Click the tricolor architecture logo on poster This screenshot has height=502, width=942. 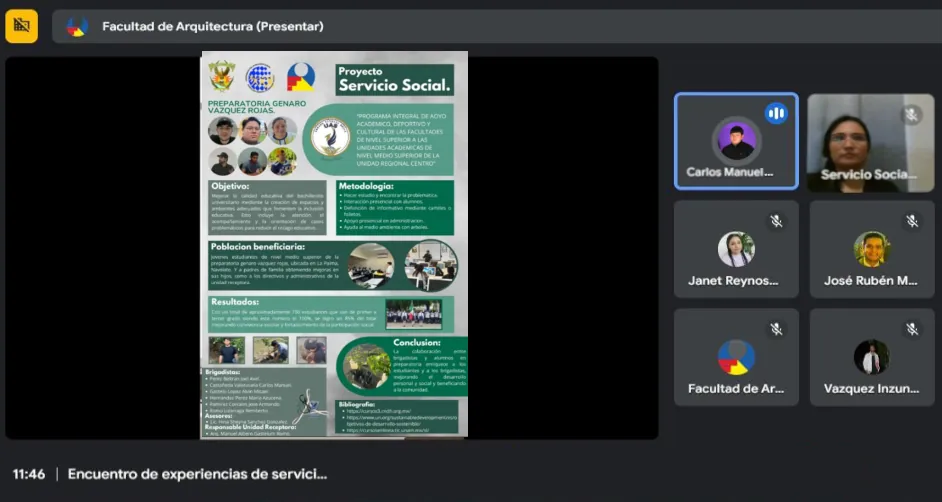click(x=300, y=77)
